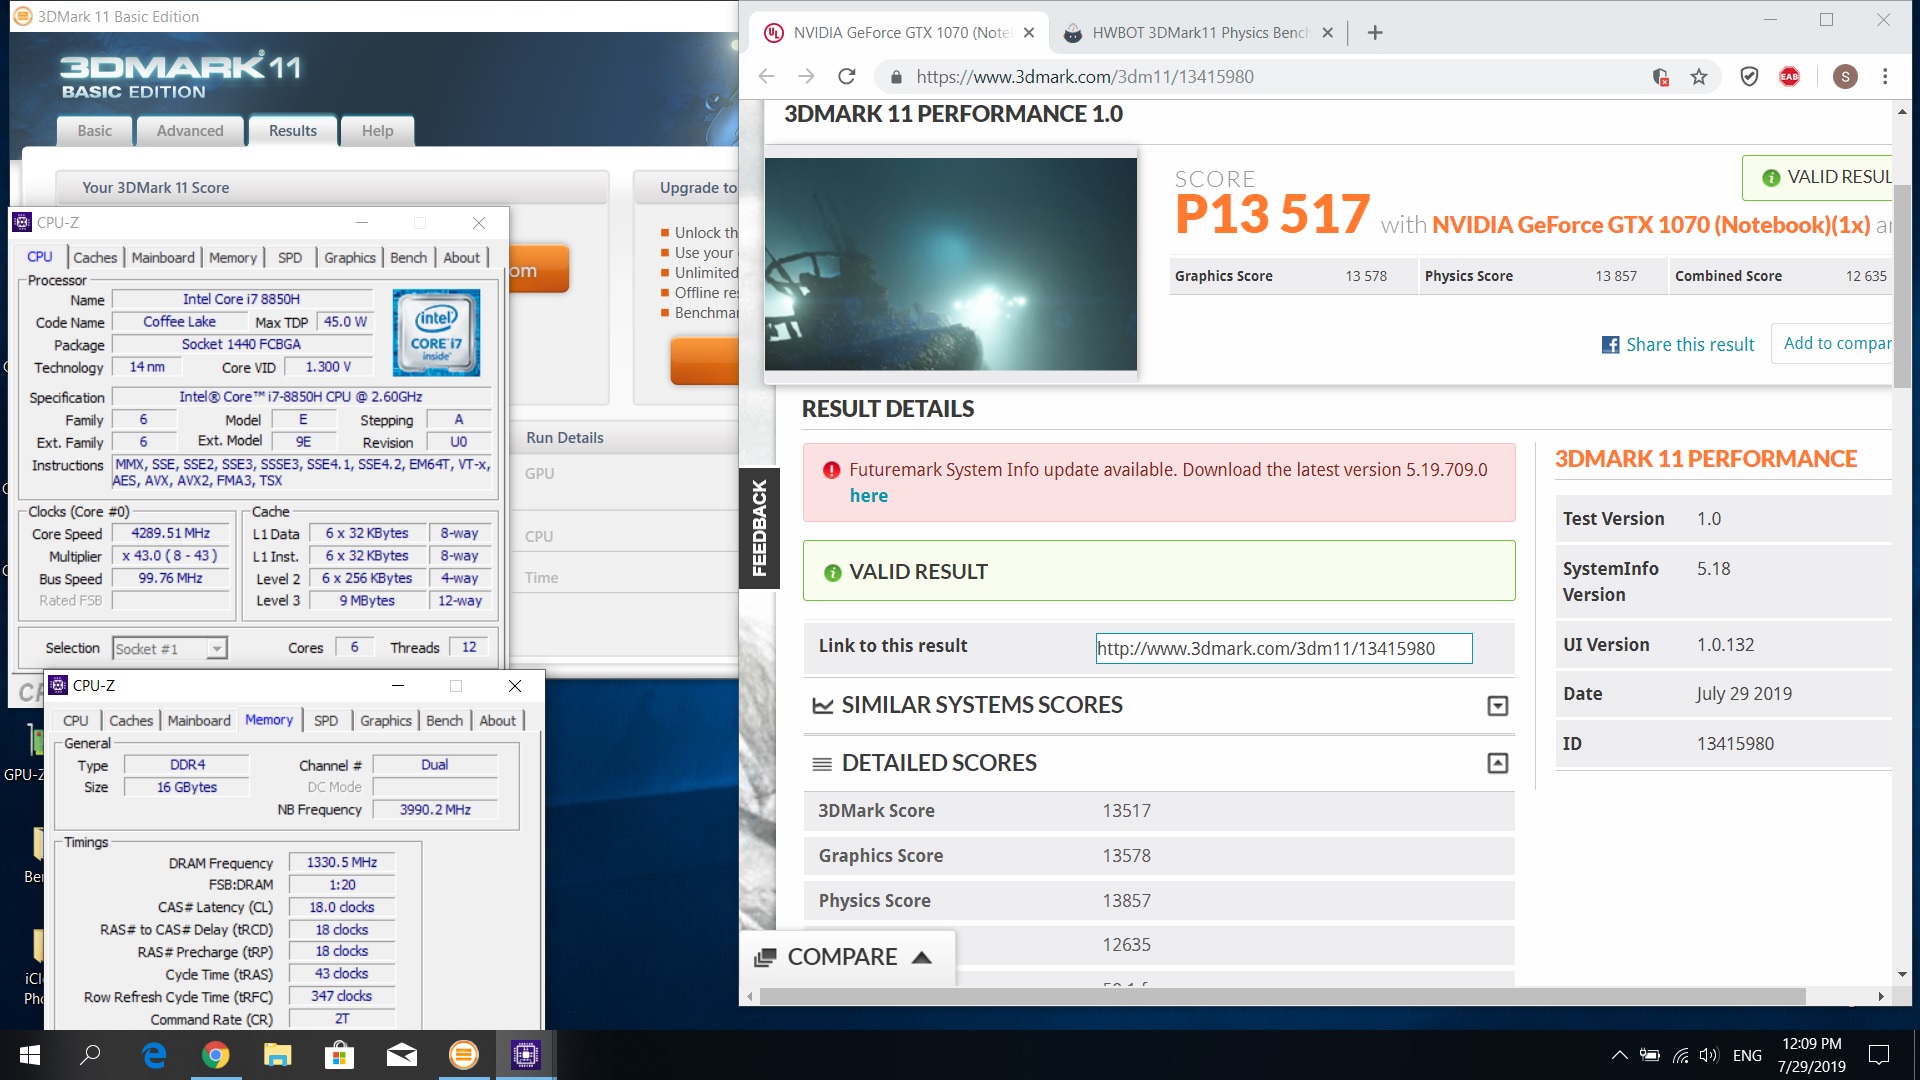1920x1080 pixels.
Task: Open Google Chrome from the taskbar
Action: 216,1055
